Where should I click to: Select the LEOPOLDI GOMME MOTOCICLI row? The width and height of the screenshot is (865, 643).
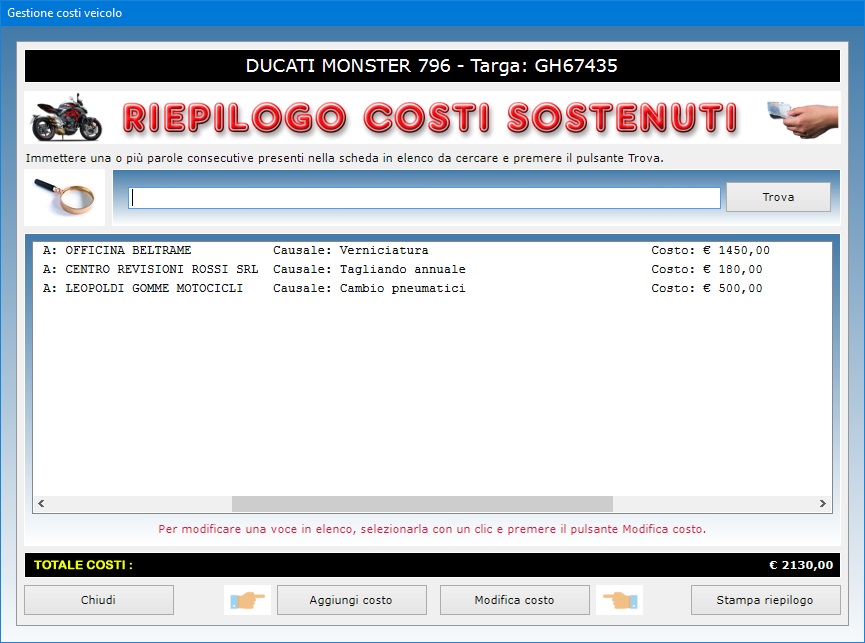432,288
